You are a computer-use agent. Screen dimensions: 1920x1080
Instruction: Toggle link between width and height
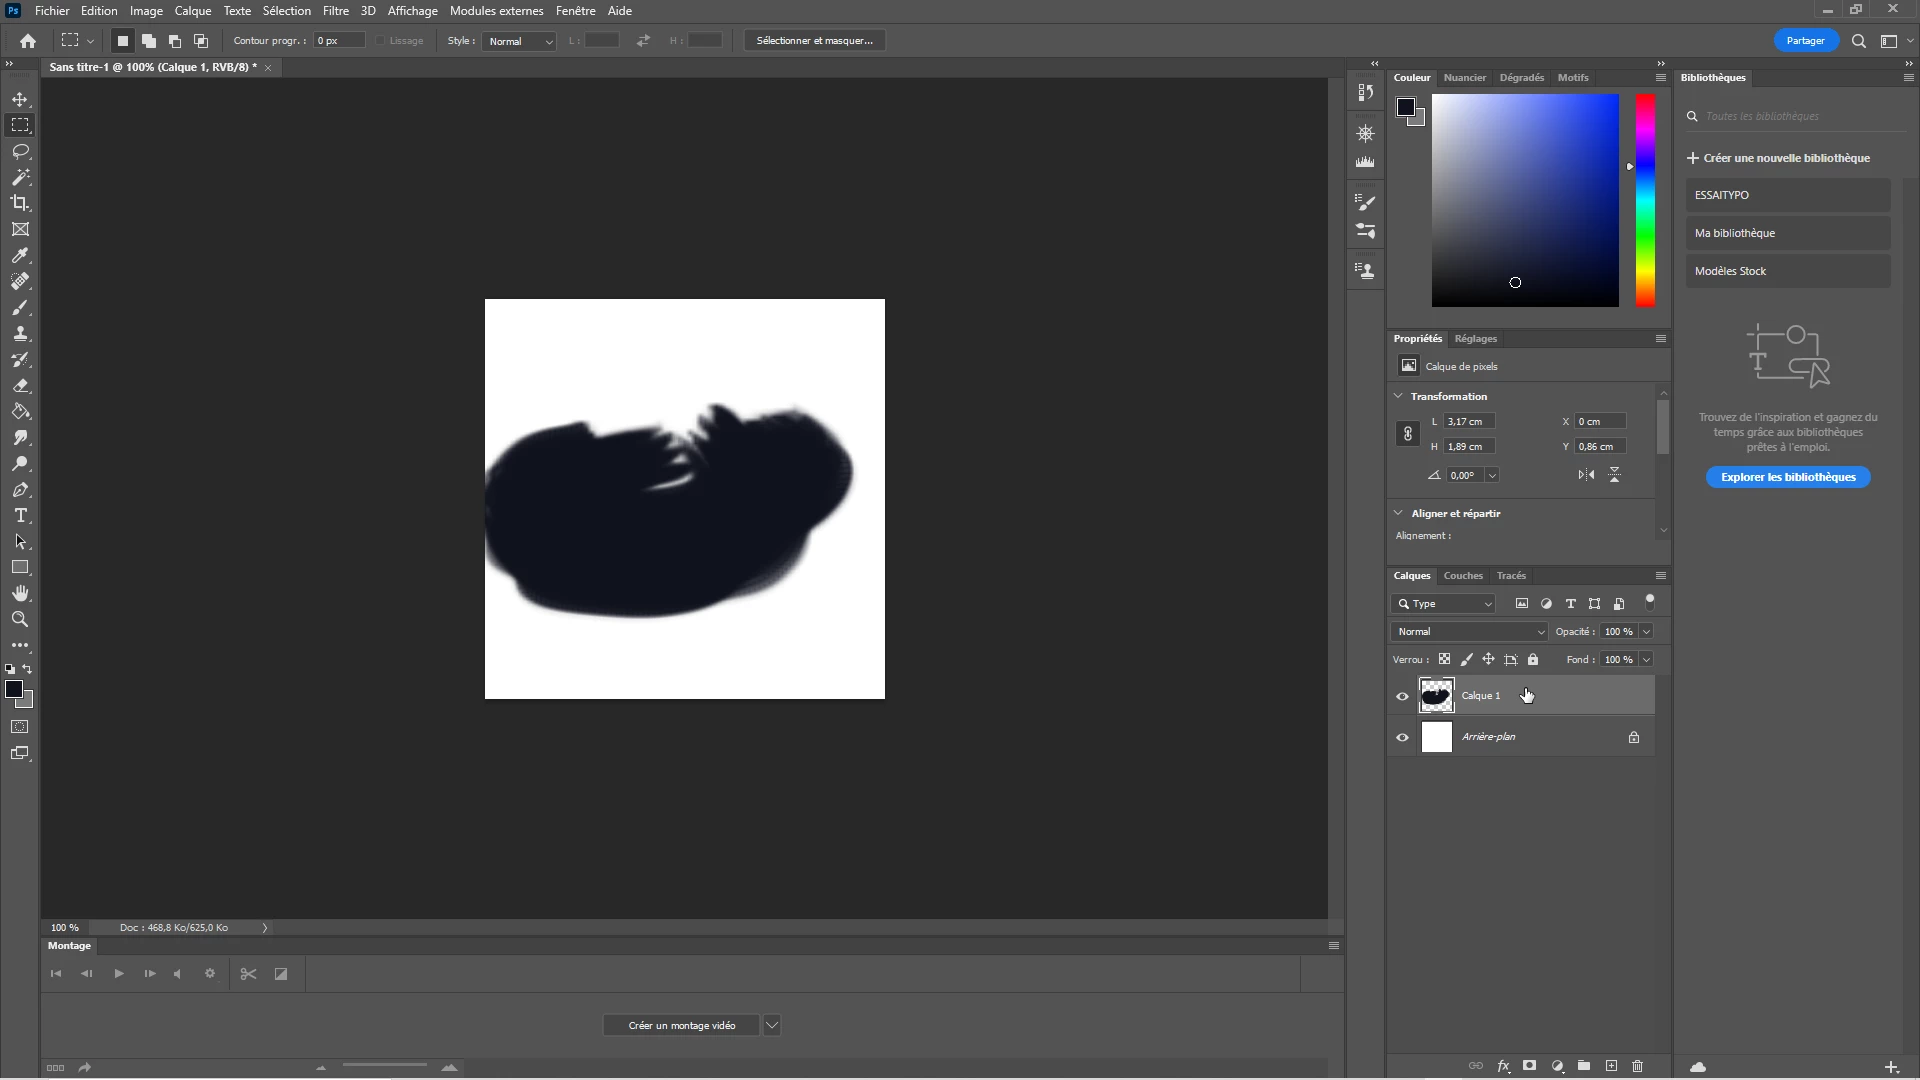point(1407,434)
